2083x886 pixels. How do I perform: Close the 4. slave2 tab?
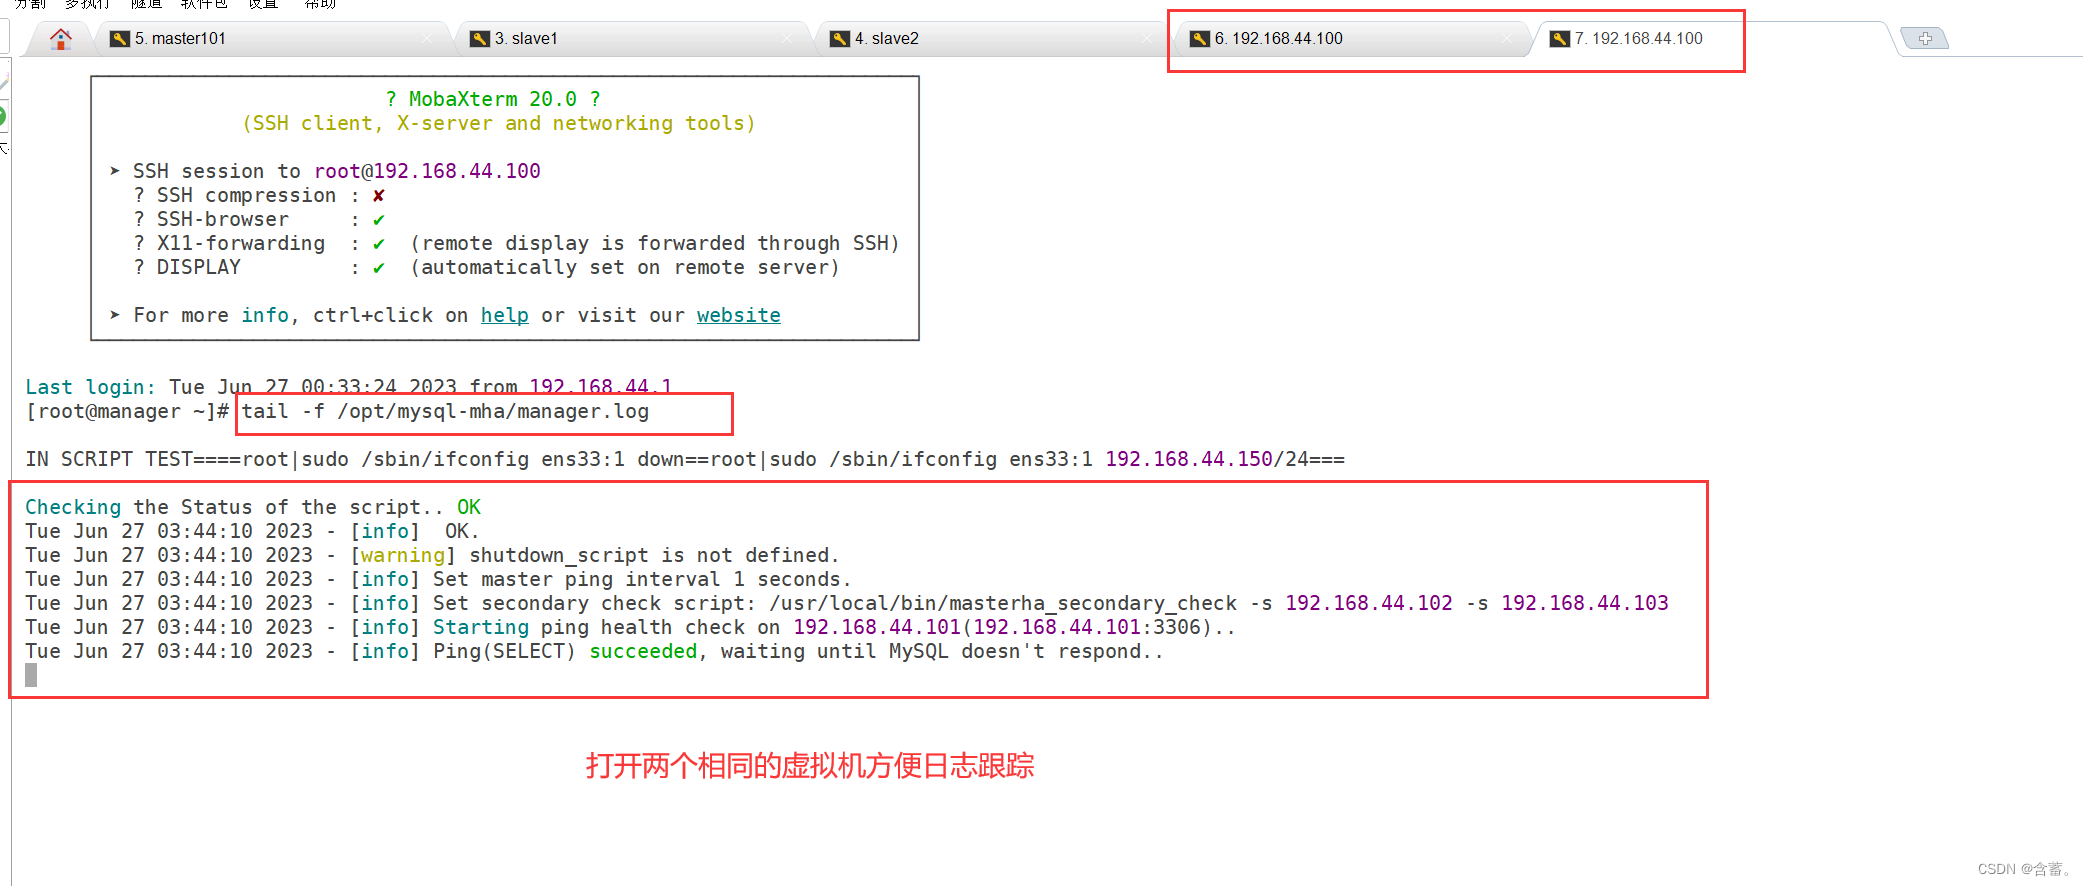(1148, 39)
